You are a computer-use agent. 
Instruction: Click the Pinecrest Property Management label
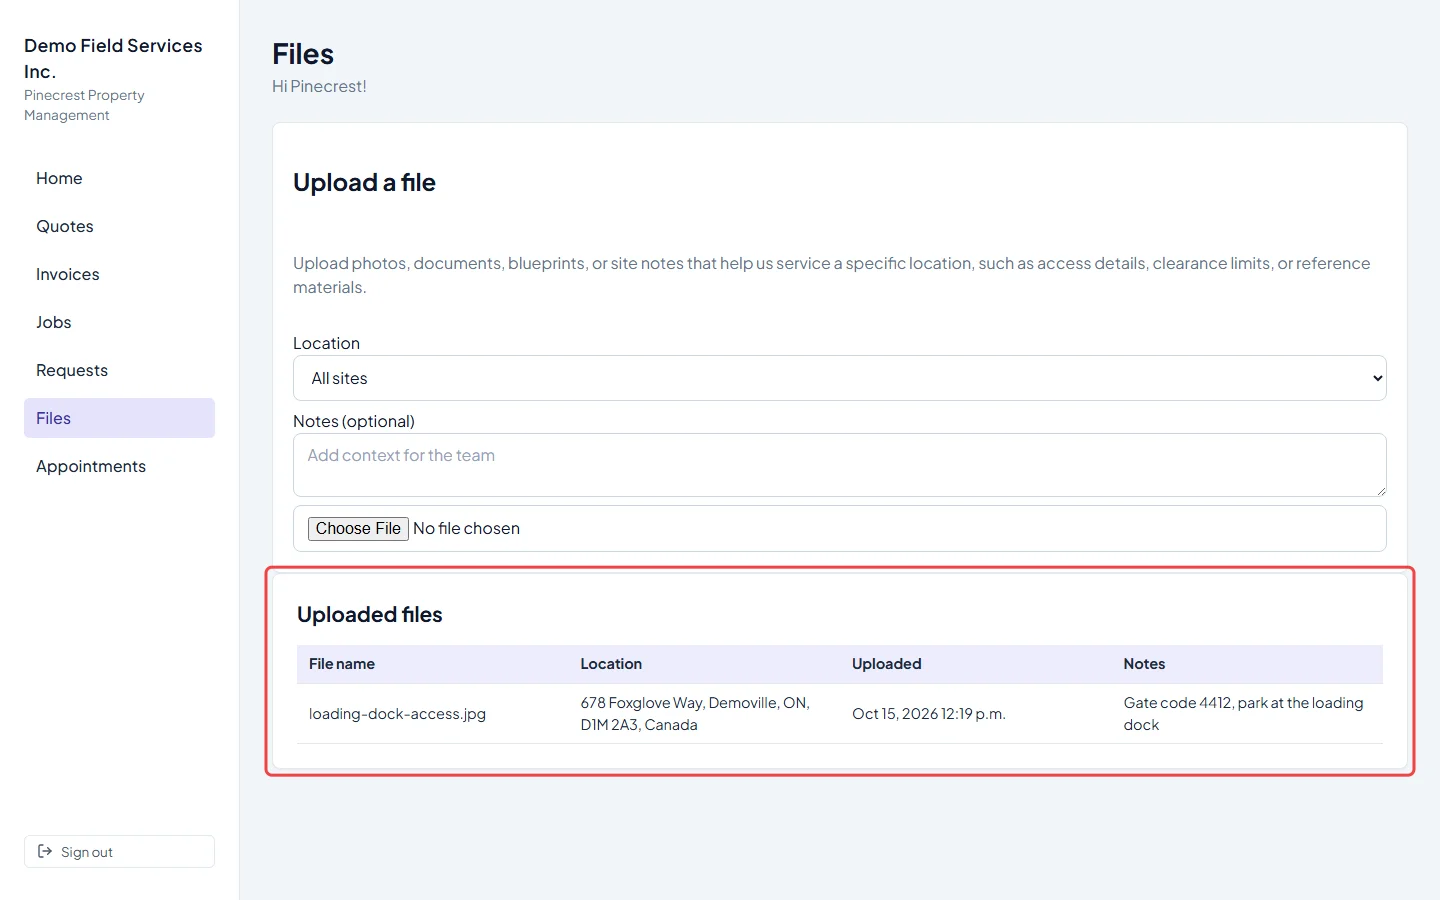click(x=84, y=105)
